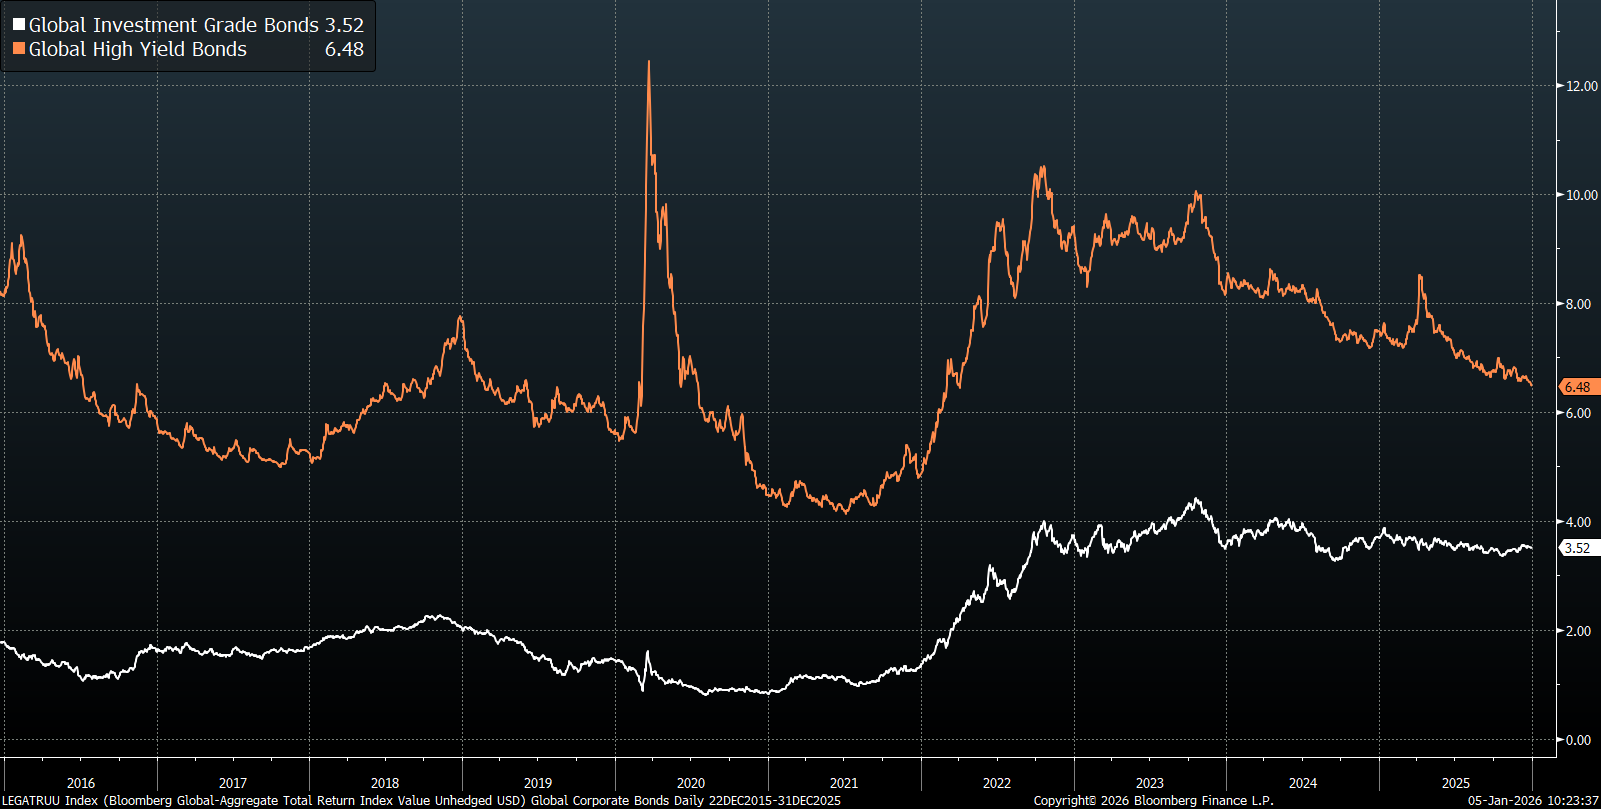Click the 3.52 value in the legend
The image size is (1601, 809).
[x=344, y=25]
